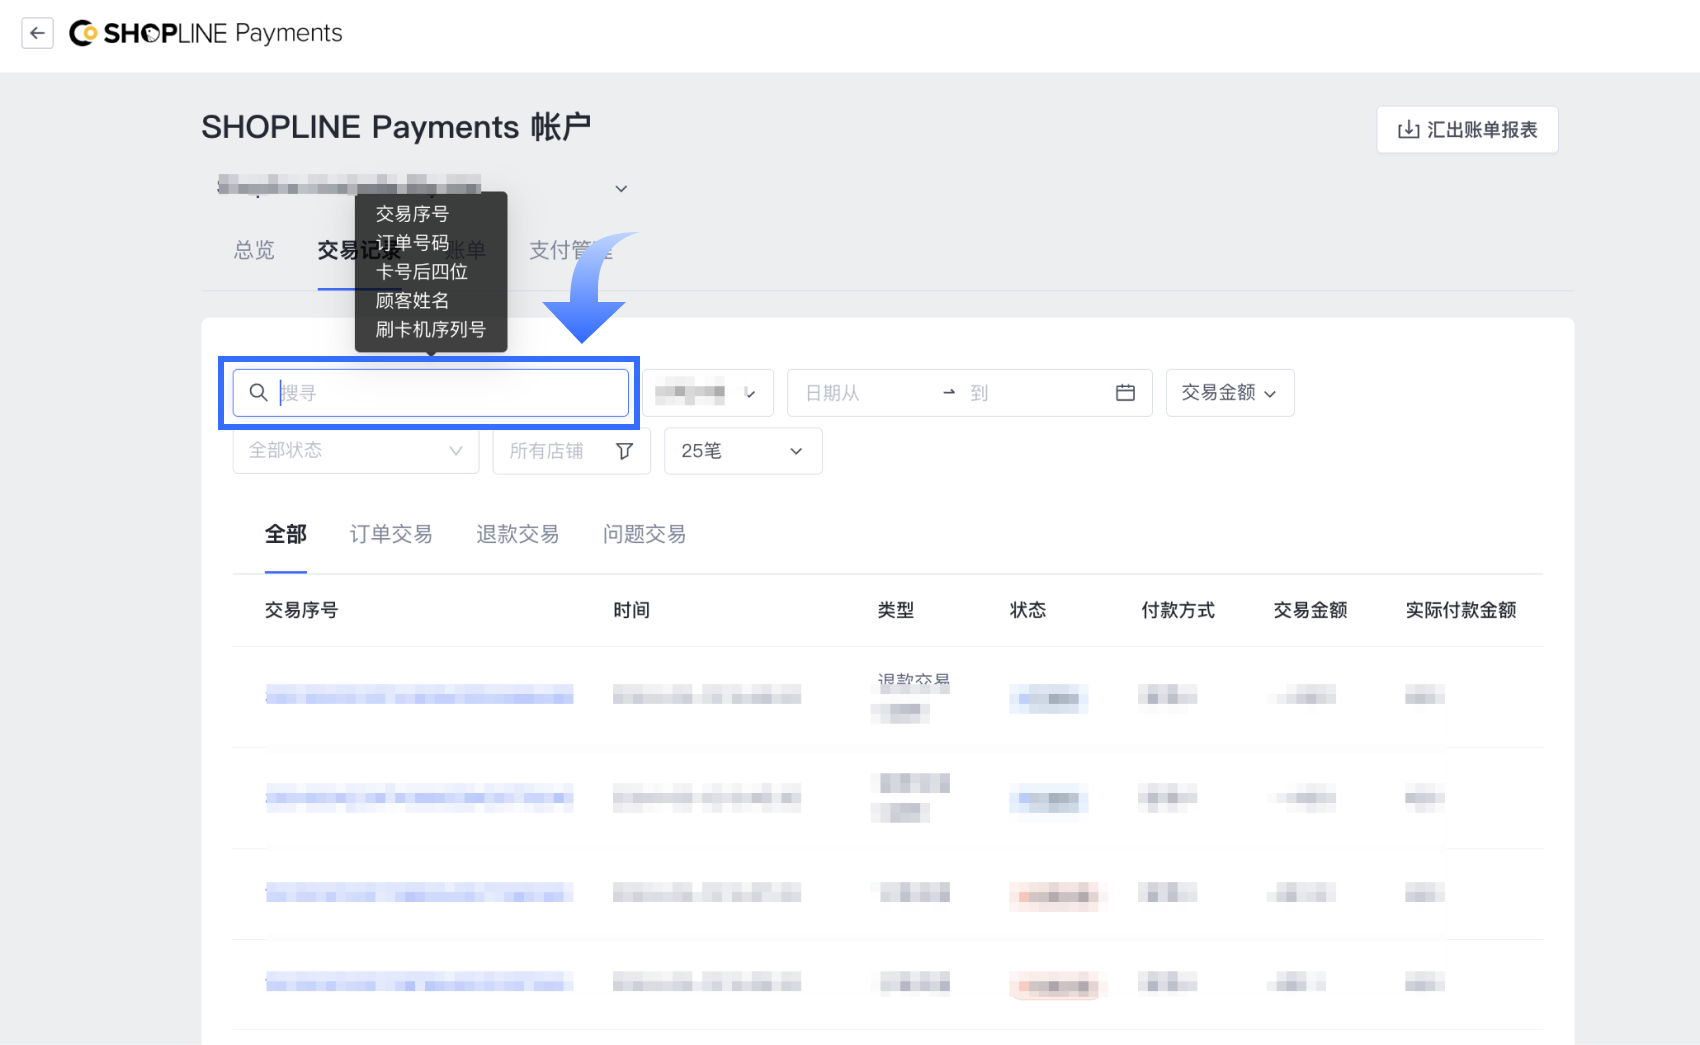
Task: Switch to the 总览 tab
Action: [x=254, y=250]
